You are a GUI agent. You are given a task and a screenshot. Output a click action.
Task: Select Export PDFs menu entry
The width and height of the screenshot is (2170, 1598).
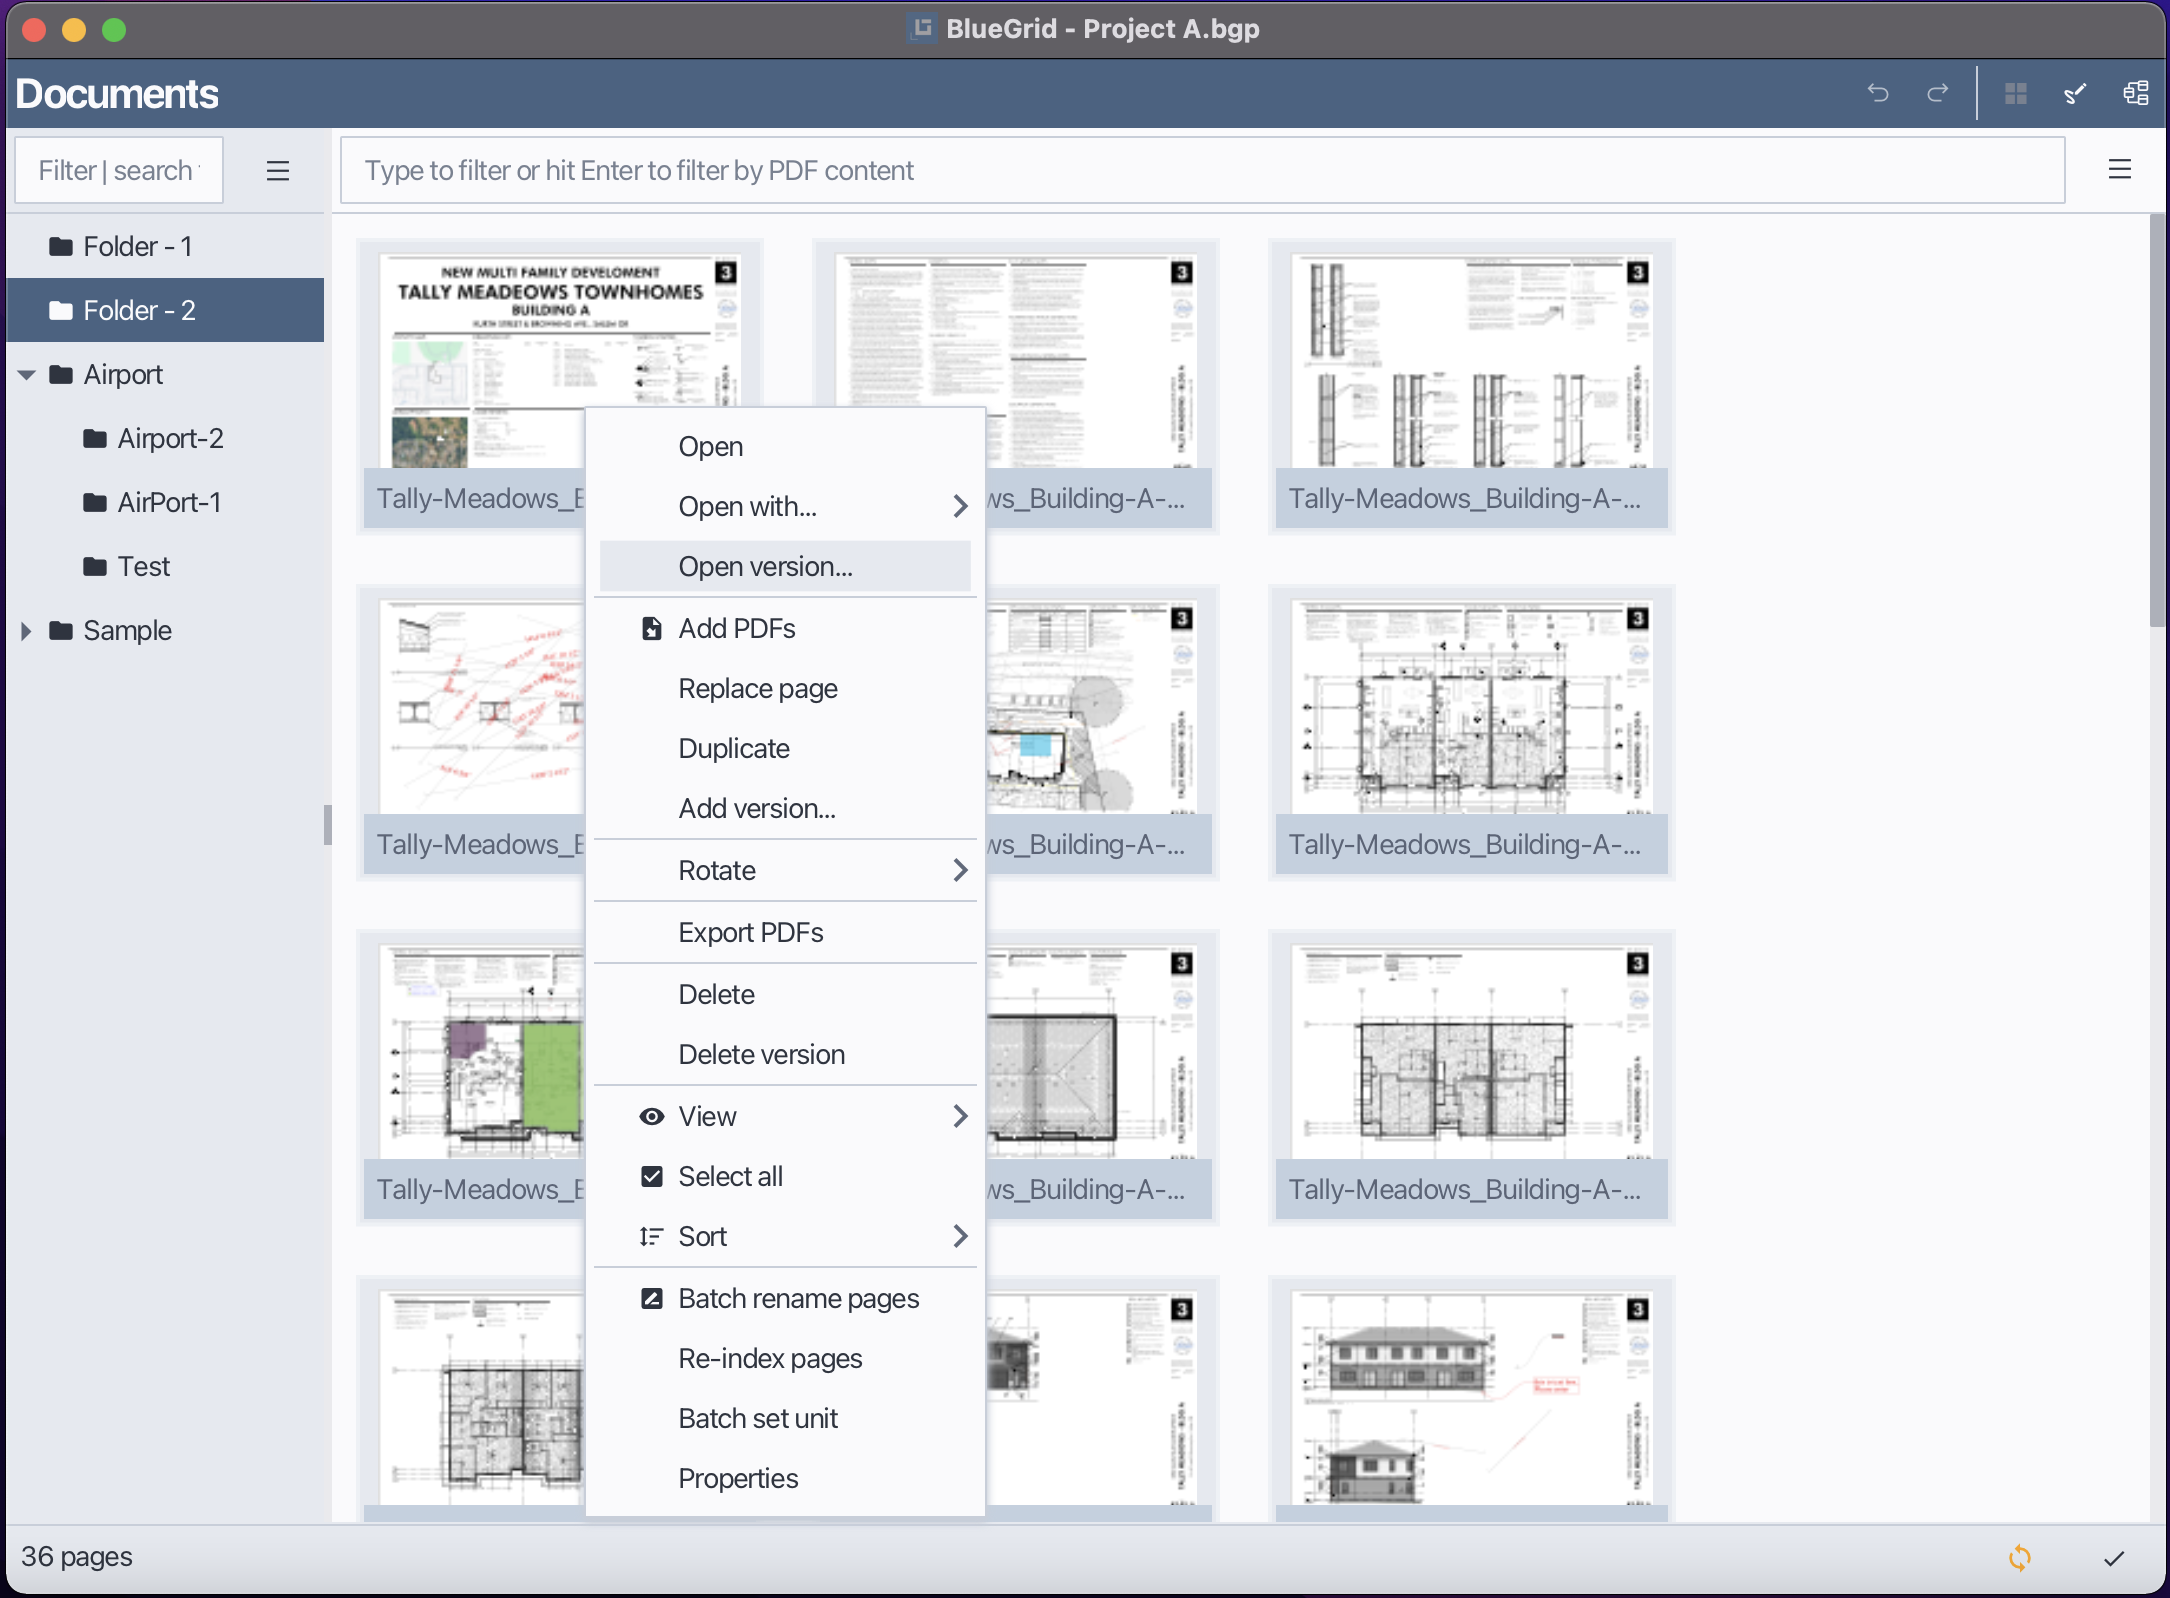[x=750, y=932]
